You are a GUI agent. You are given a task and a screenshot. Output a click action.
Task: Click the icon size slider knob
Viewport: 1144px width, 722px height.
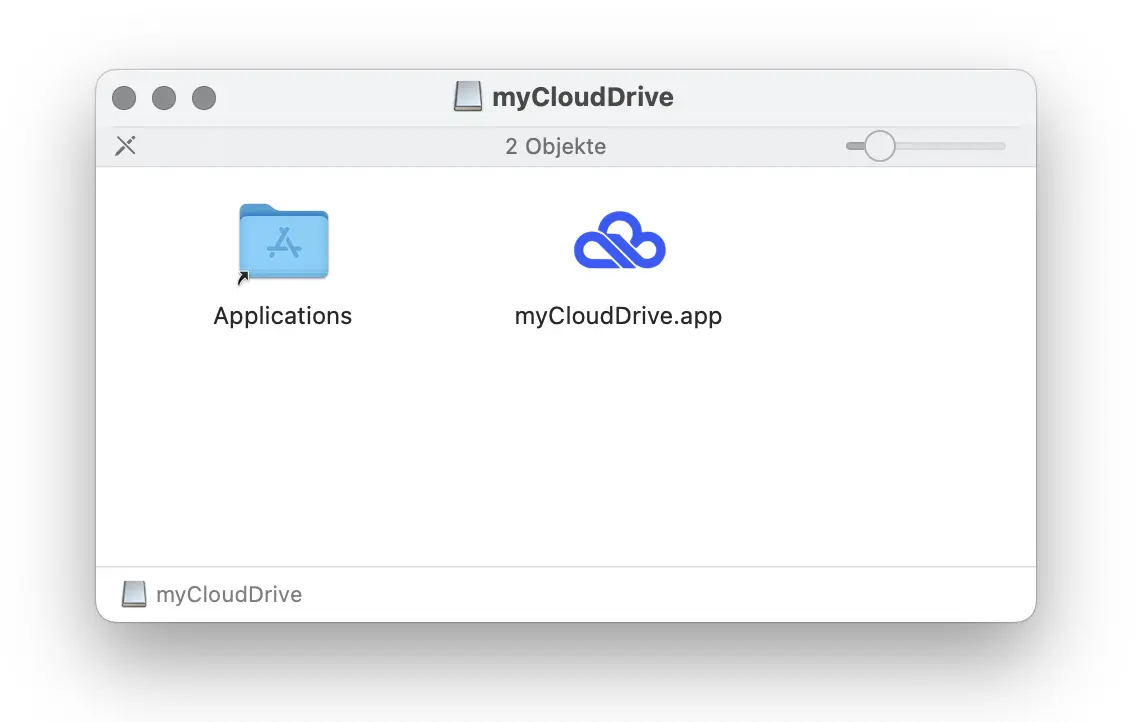click(x=880, y=146)
